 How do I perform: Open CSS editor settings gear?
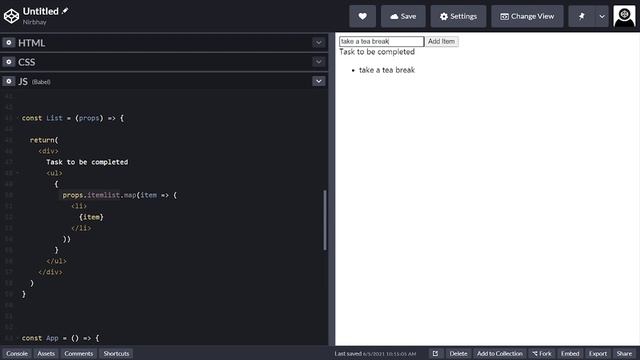[9, 62]
